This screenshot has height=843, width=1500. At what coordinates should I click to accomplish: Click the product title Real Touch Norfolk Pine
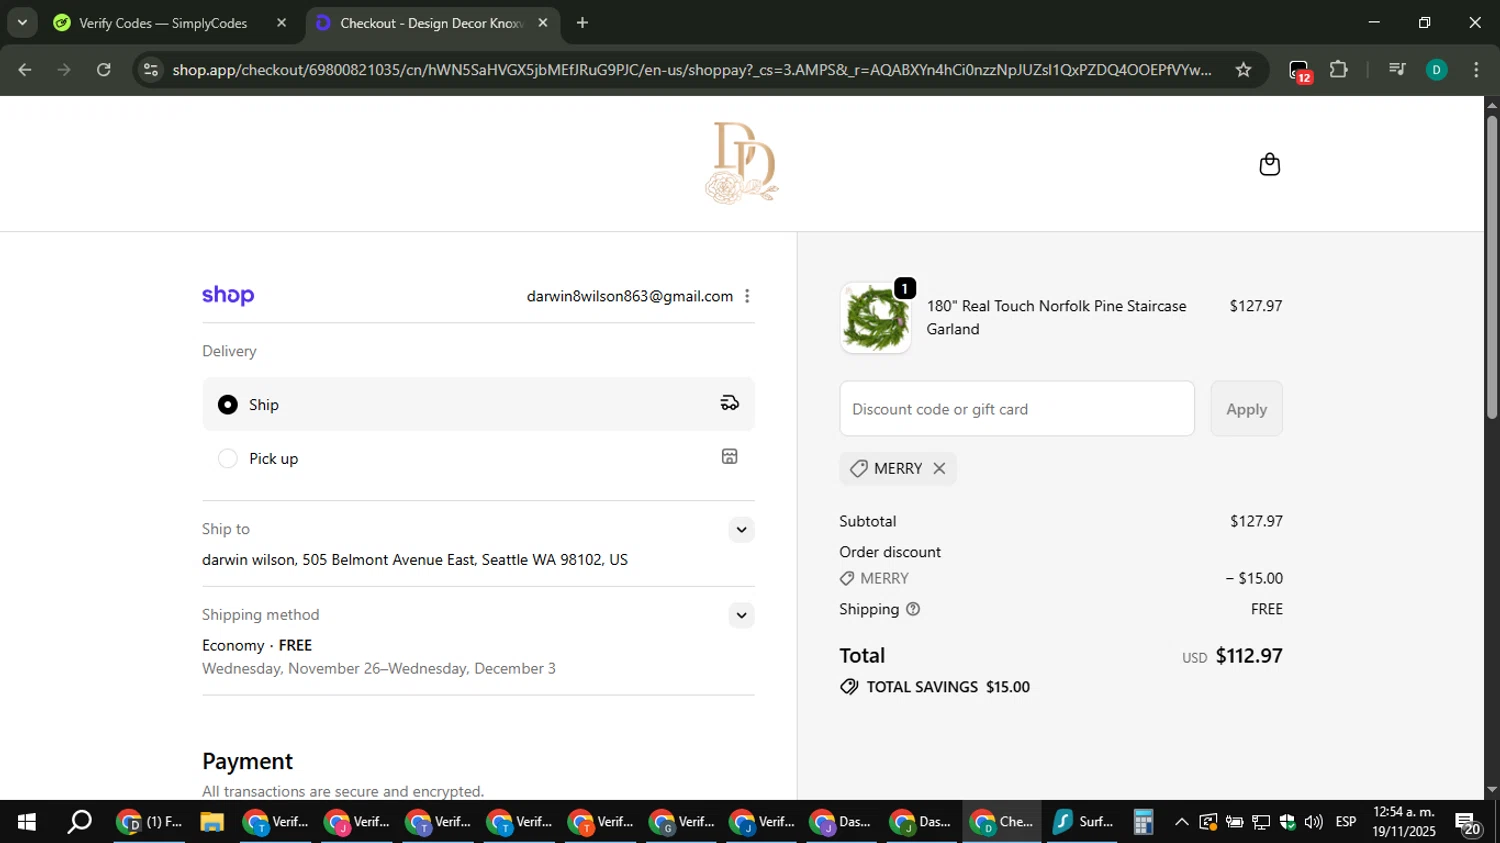click(1056, 317)
